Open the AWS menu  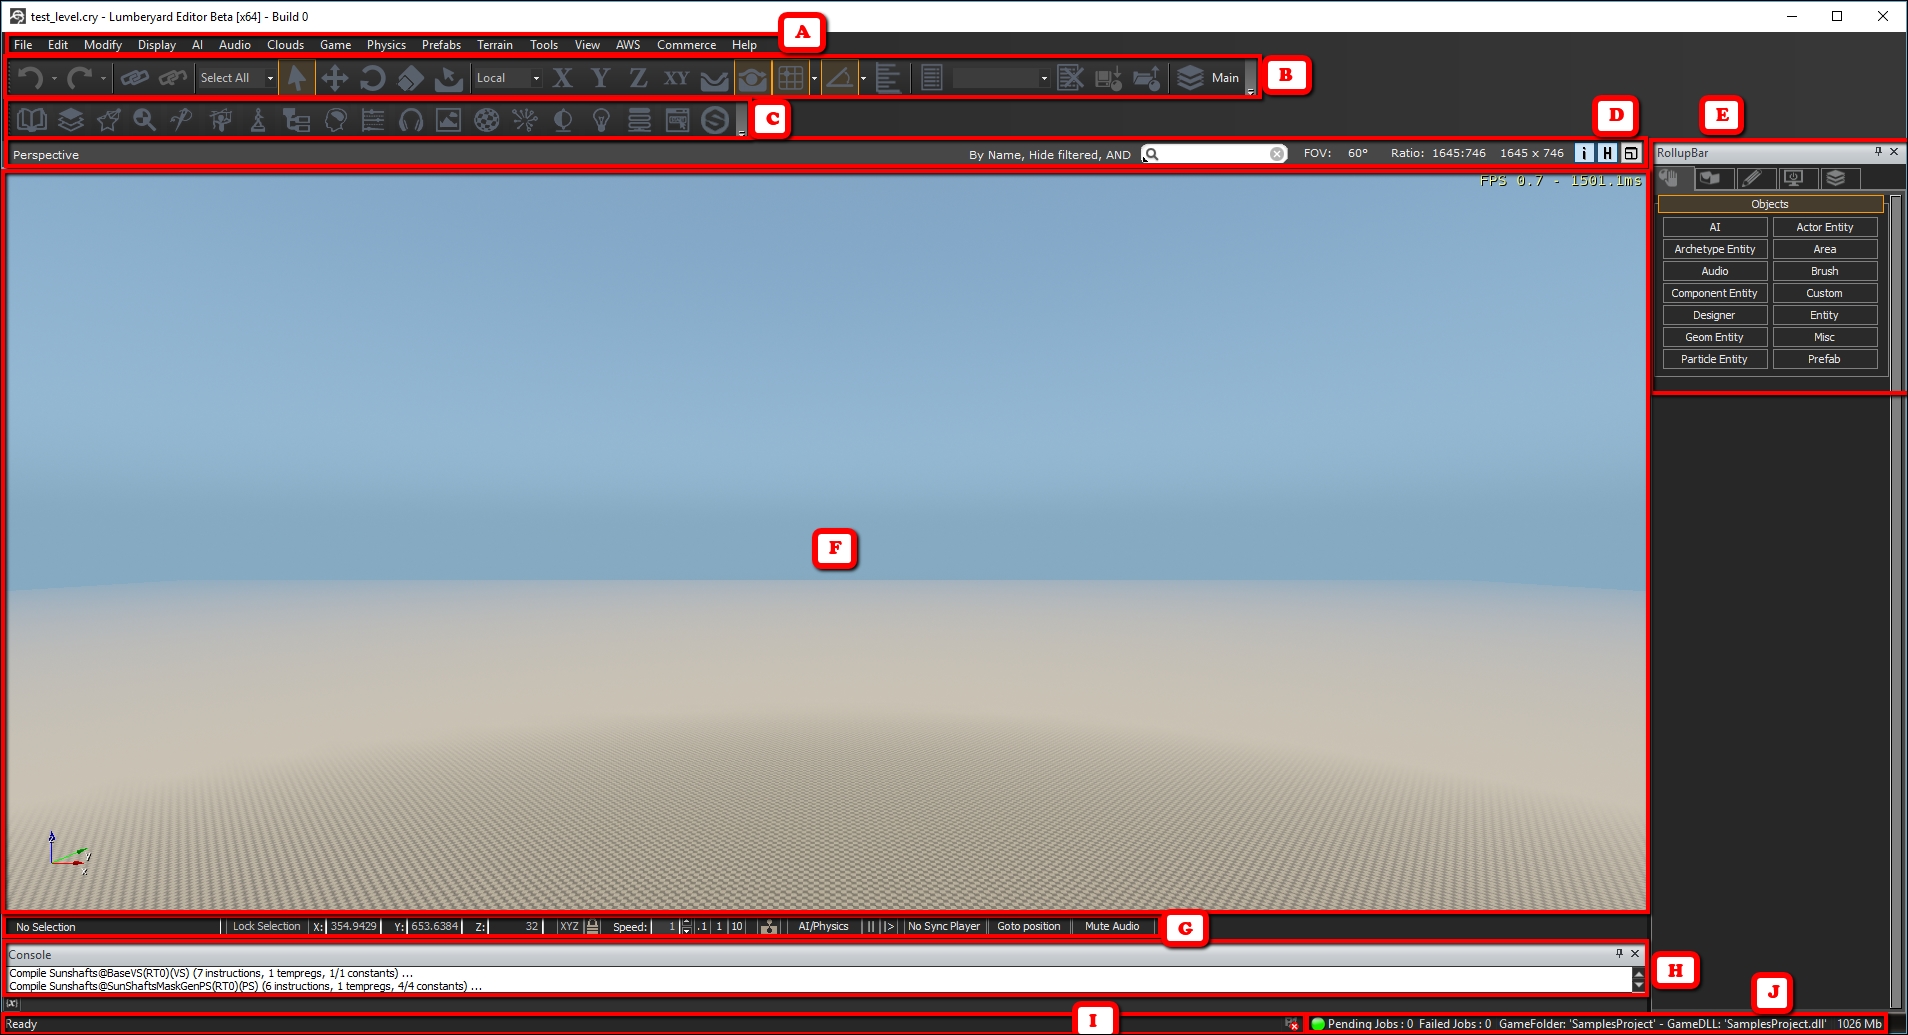click(628, 45)
